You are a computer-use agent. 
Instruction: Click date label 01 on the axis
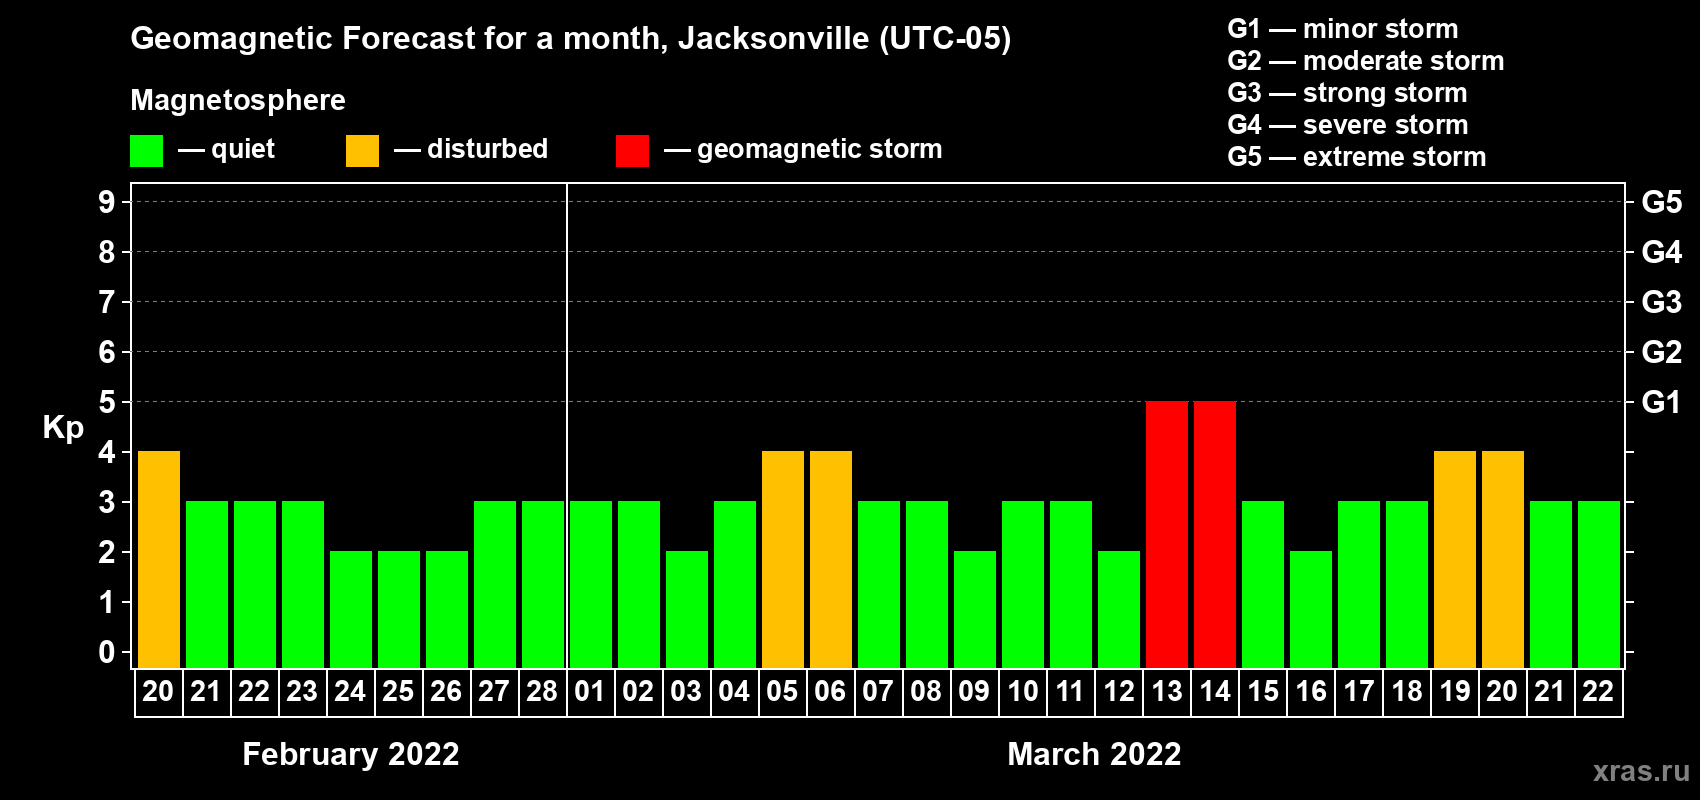click(x=590, y=691)
